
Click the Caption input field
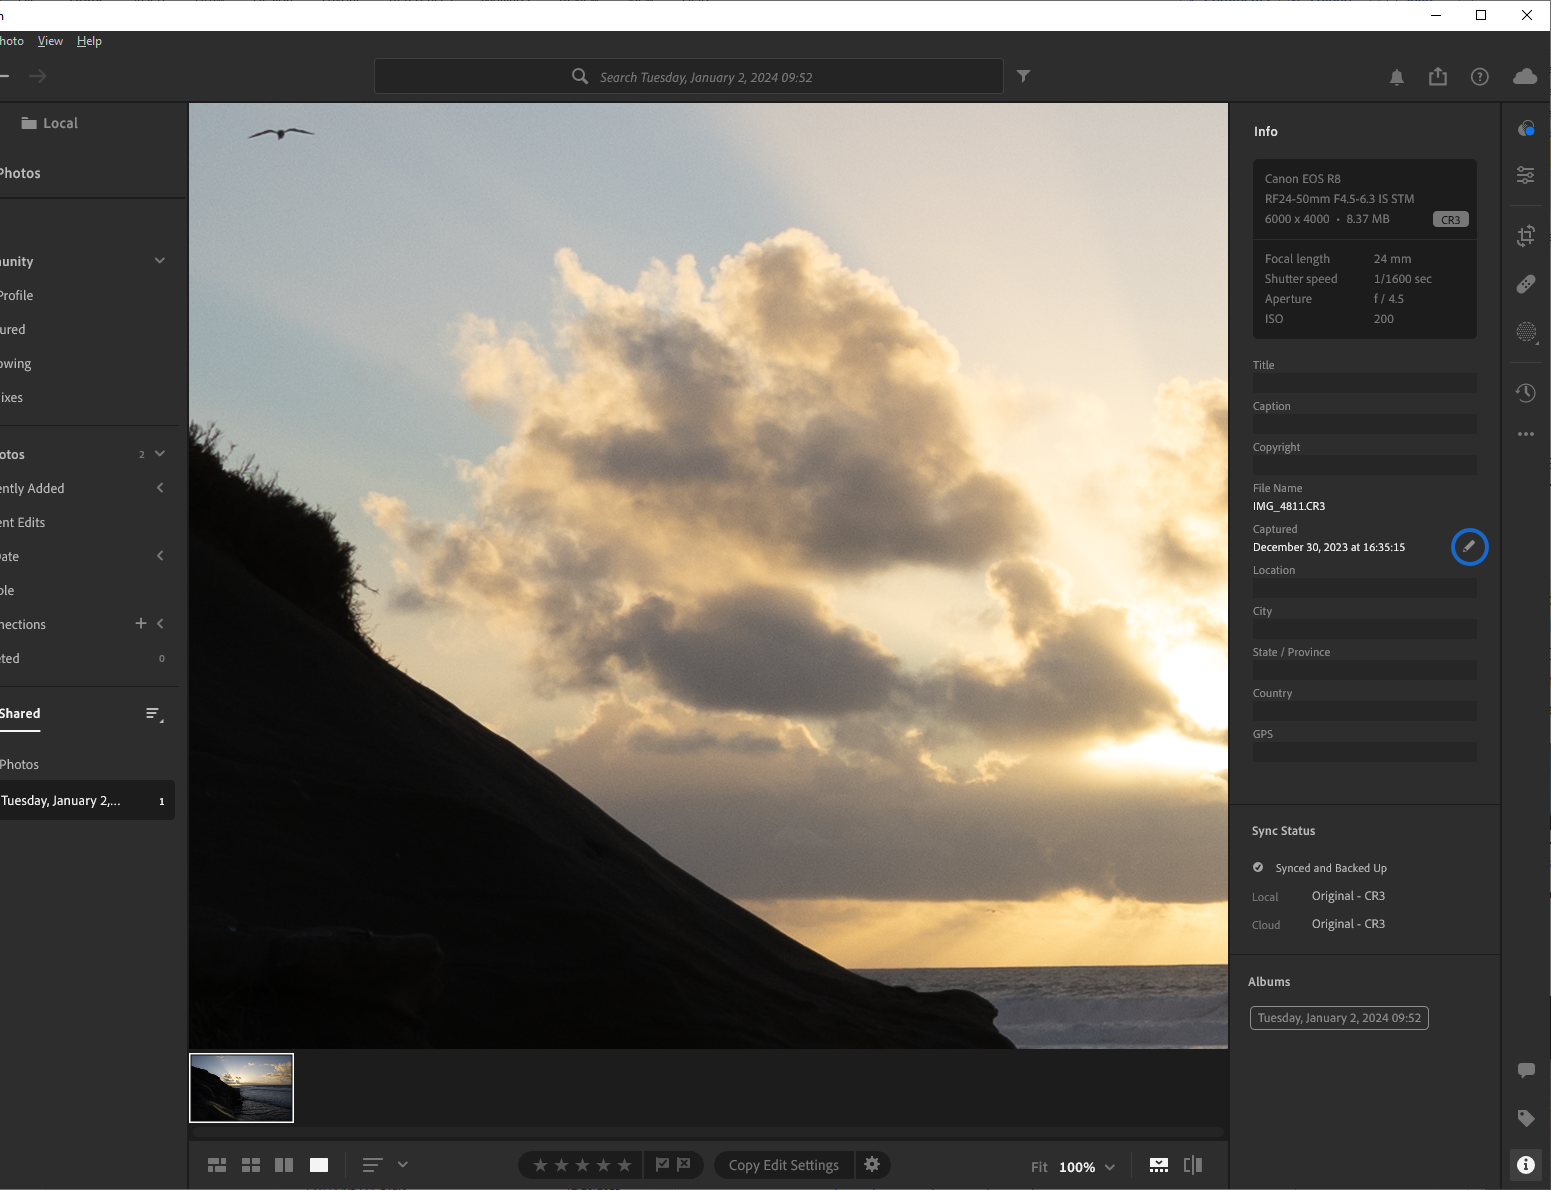click(1364, 424)
